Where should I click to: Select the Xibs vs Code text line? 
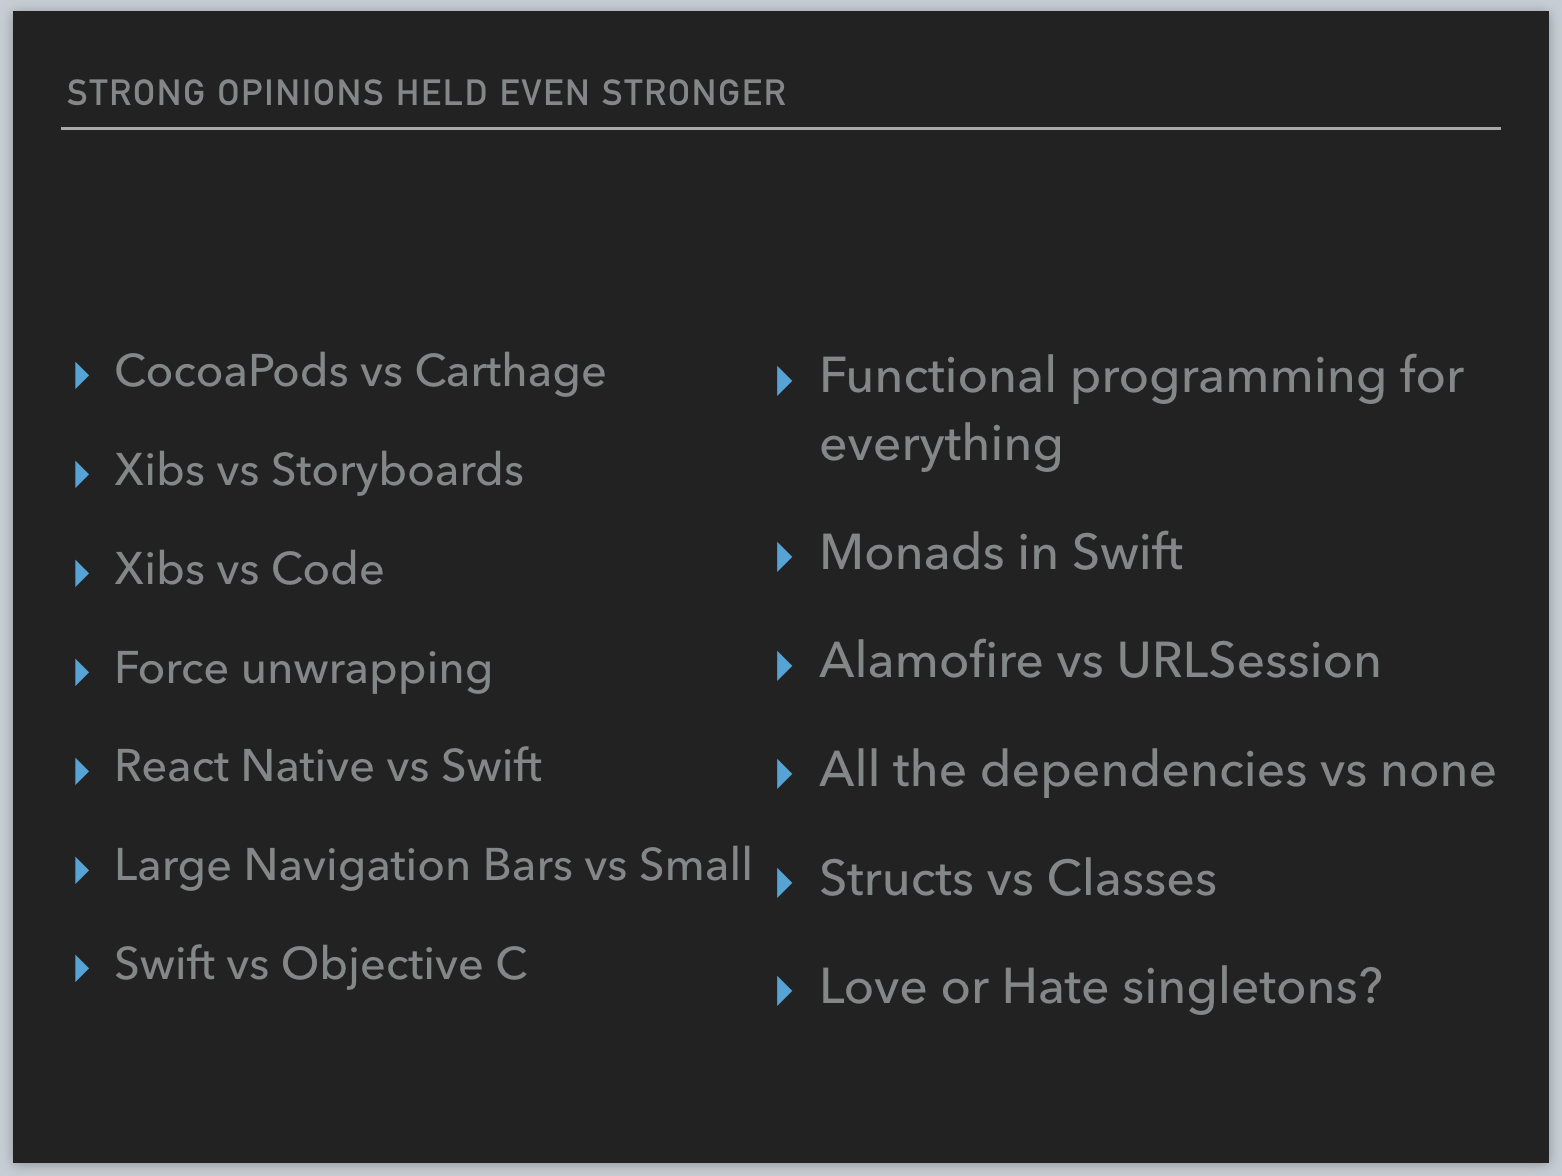249,569
